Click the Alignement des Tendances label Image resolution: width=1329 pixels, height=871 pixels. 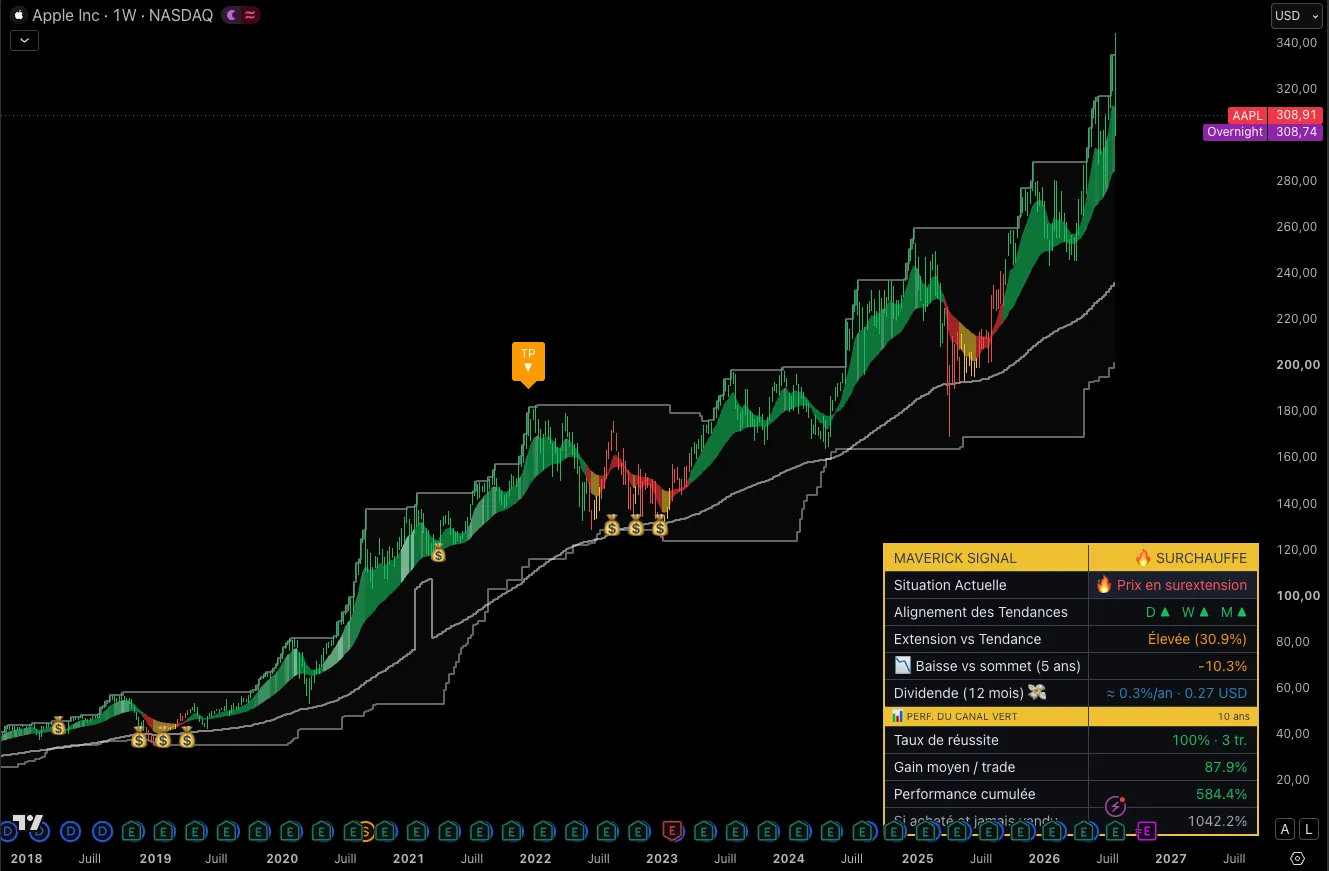(x=981, y=612)
